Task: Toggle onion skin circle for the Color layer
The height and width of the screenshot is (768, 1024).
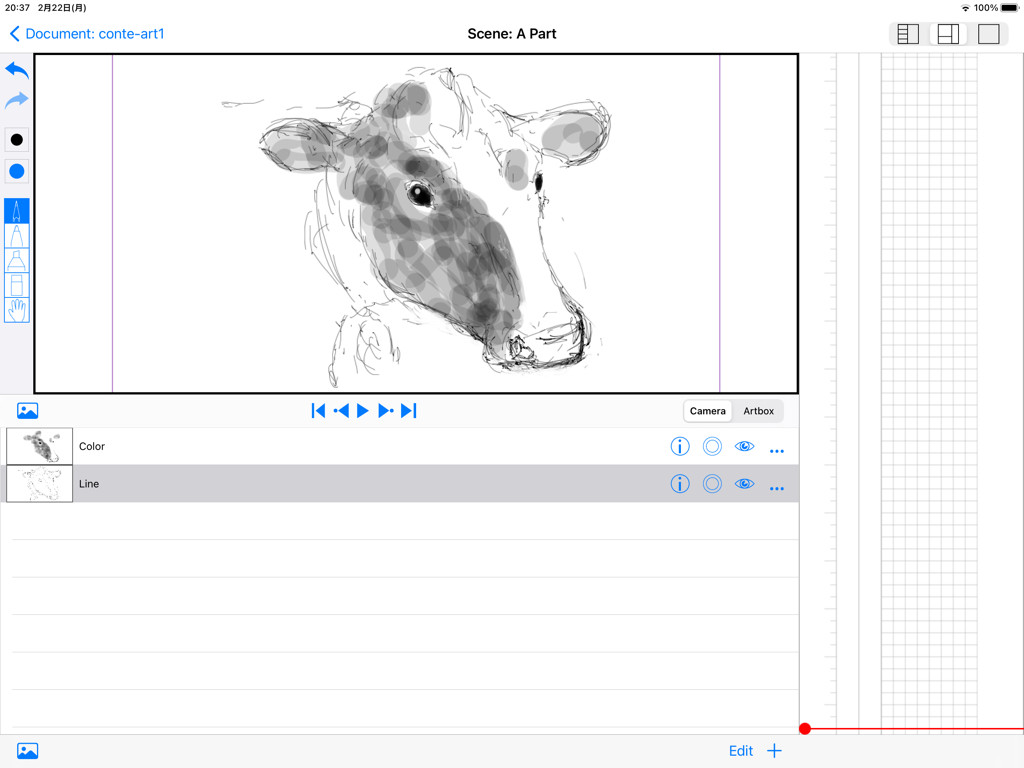Action: tap(712, 446)
